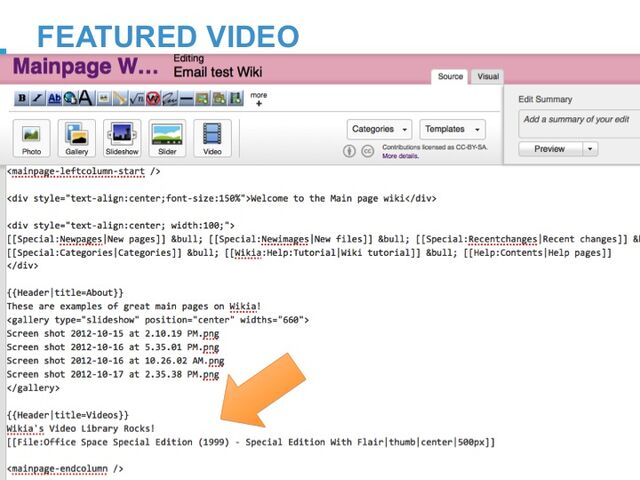Click the closing gallery tag line

point(33,388)
